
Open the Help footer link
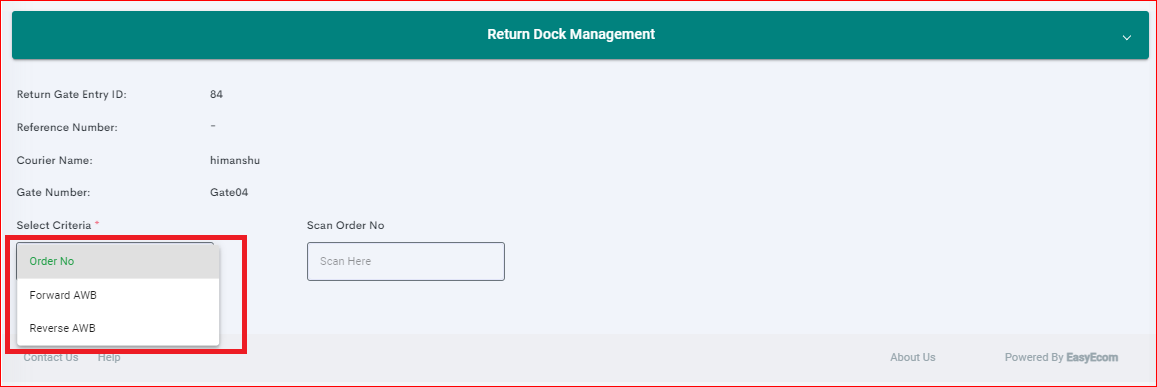(109, 357)
